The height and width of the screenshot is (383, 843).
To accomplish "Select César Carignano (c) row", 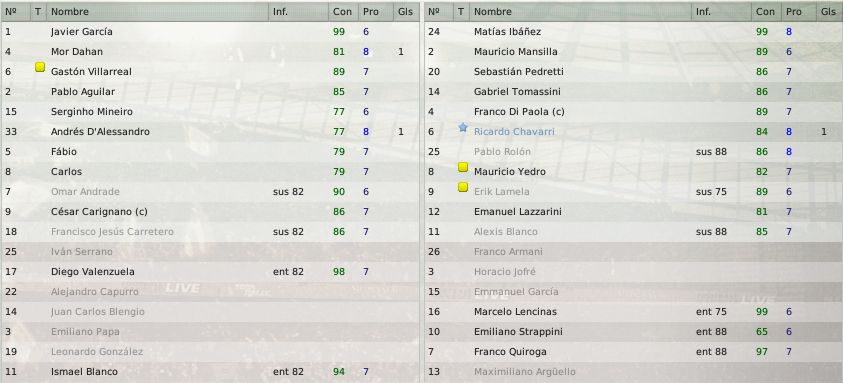I will [210, 211].
